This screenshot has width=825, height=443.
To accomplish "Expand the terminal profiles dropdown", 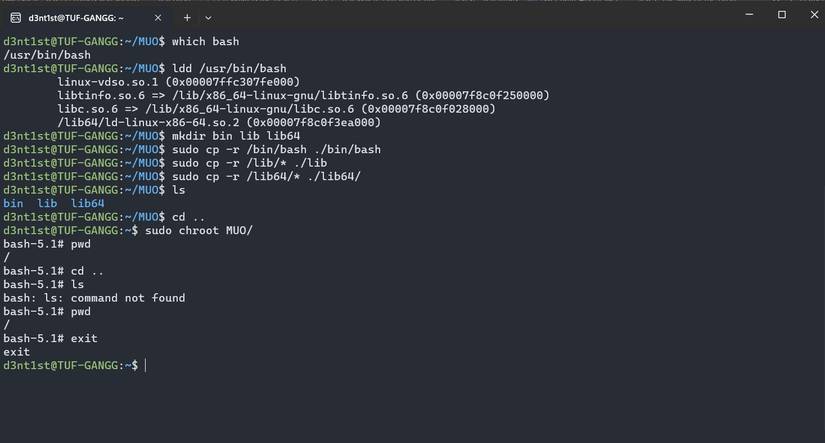I will tap(208, 17).
